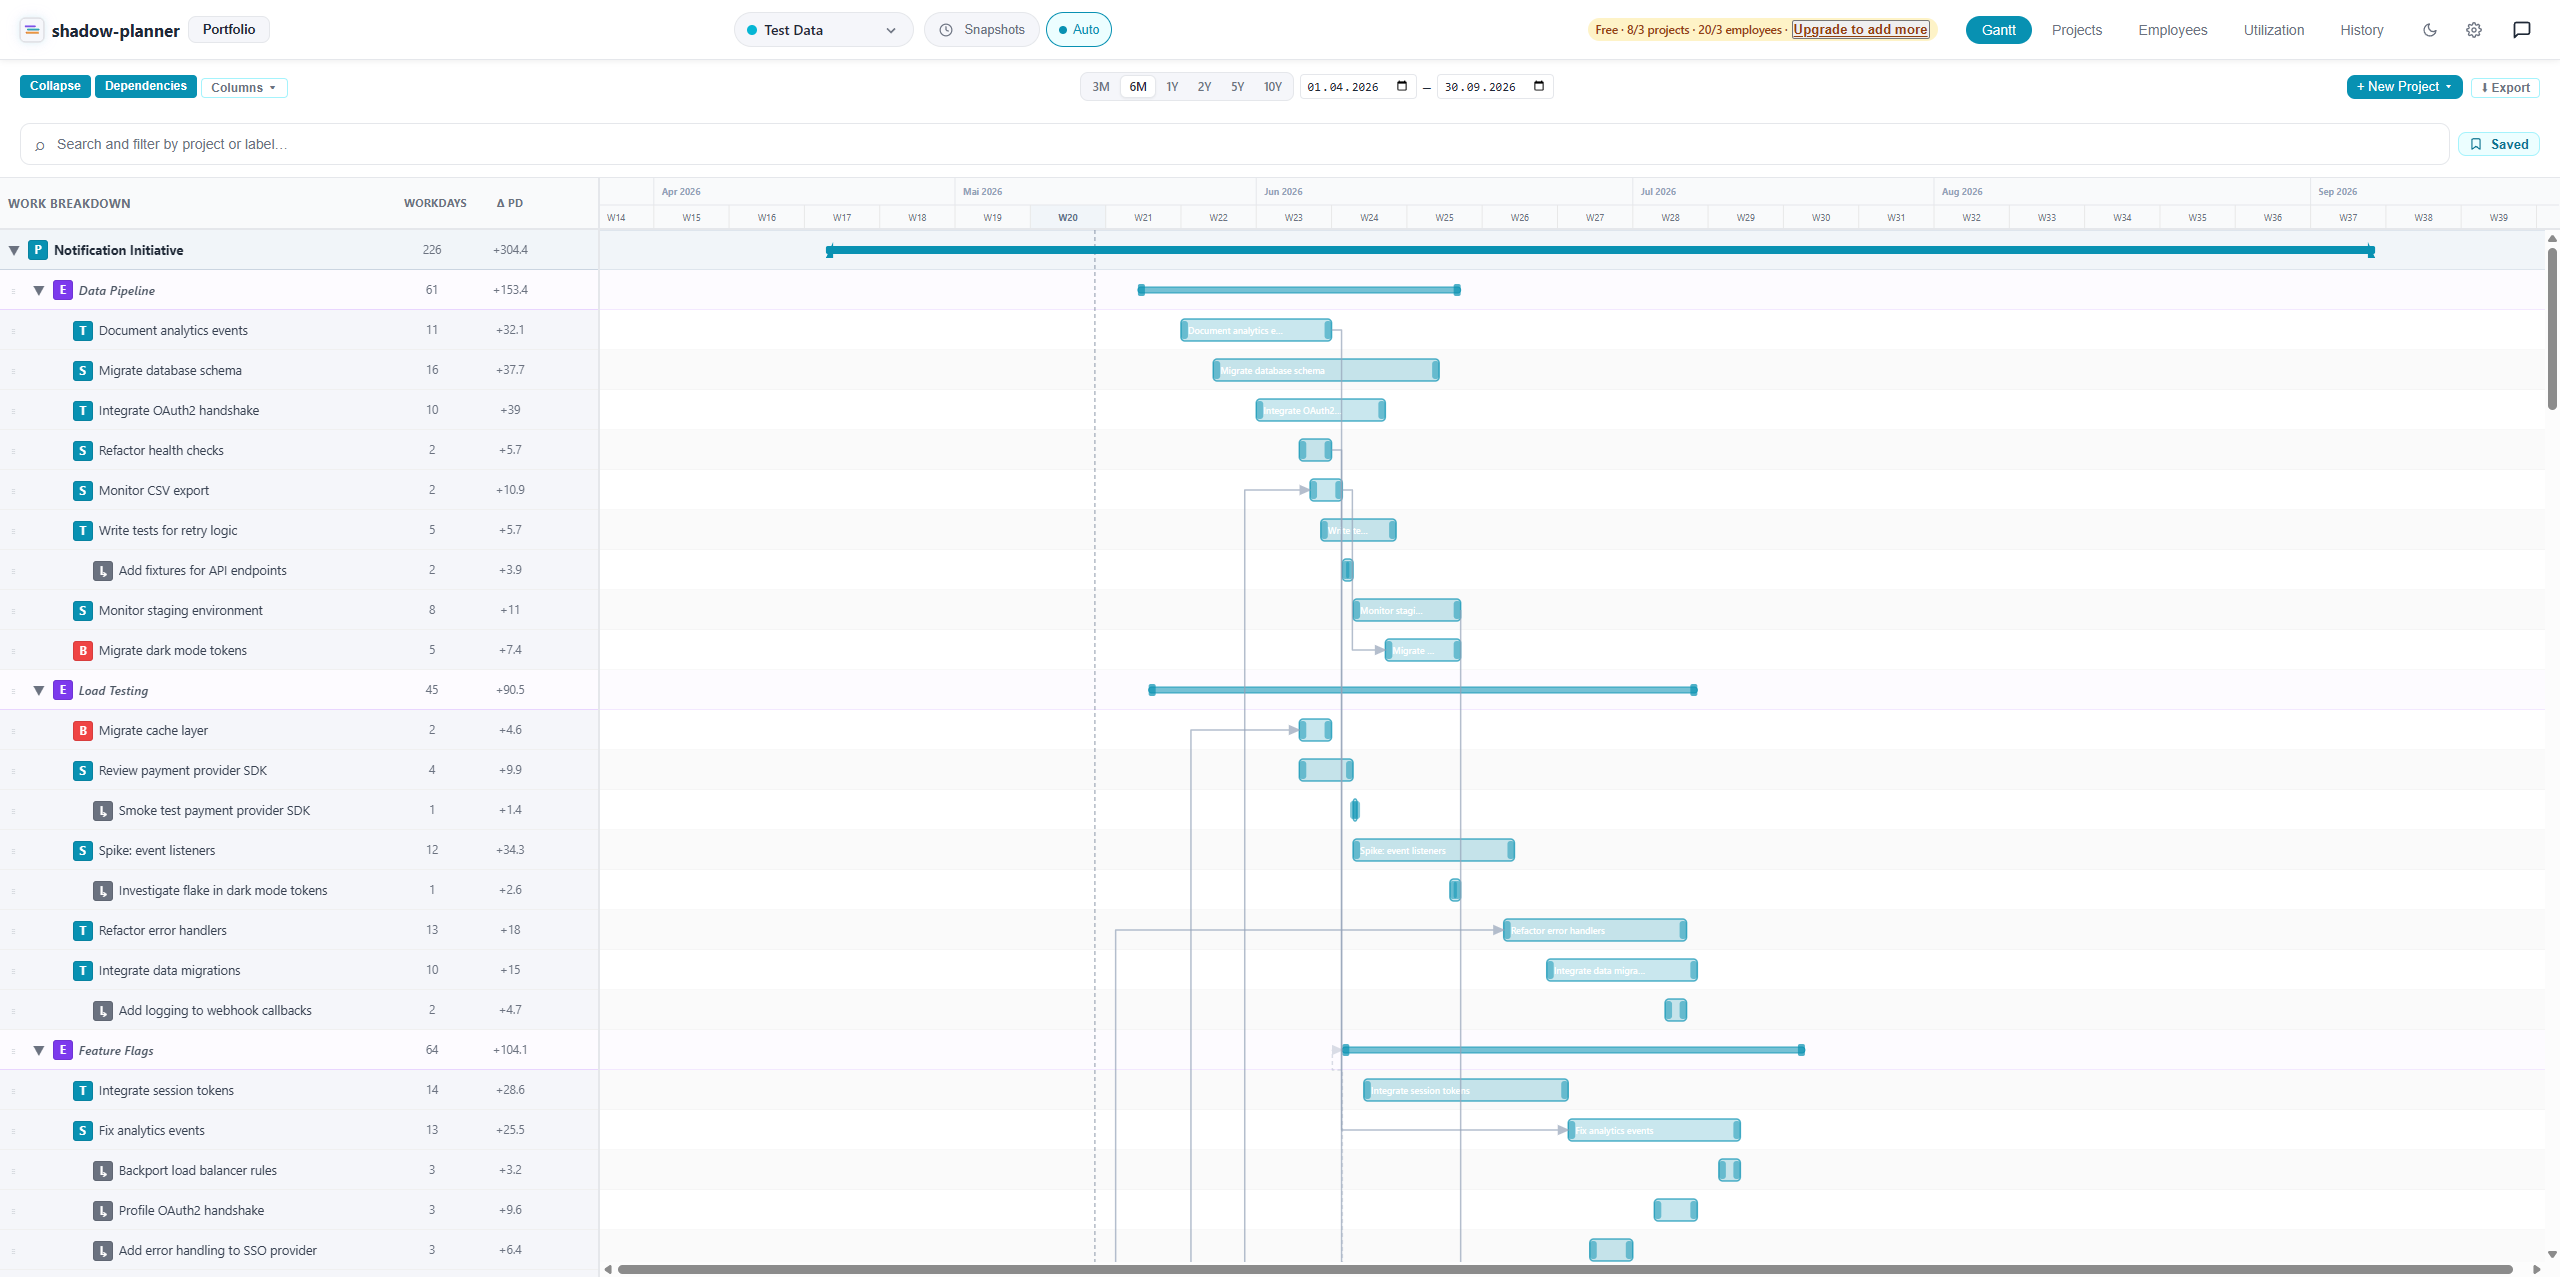Click subtask icon of Backport load balancer rules

click(x=103, y=1170)
